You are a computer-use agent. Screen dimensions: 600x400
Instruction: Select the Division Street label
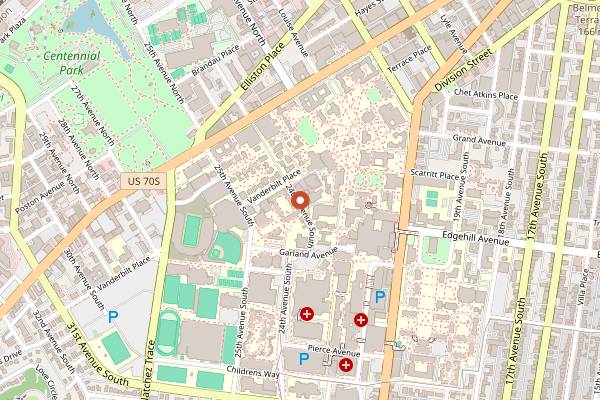coord(464,70)
